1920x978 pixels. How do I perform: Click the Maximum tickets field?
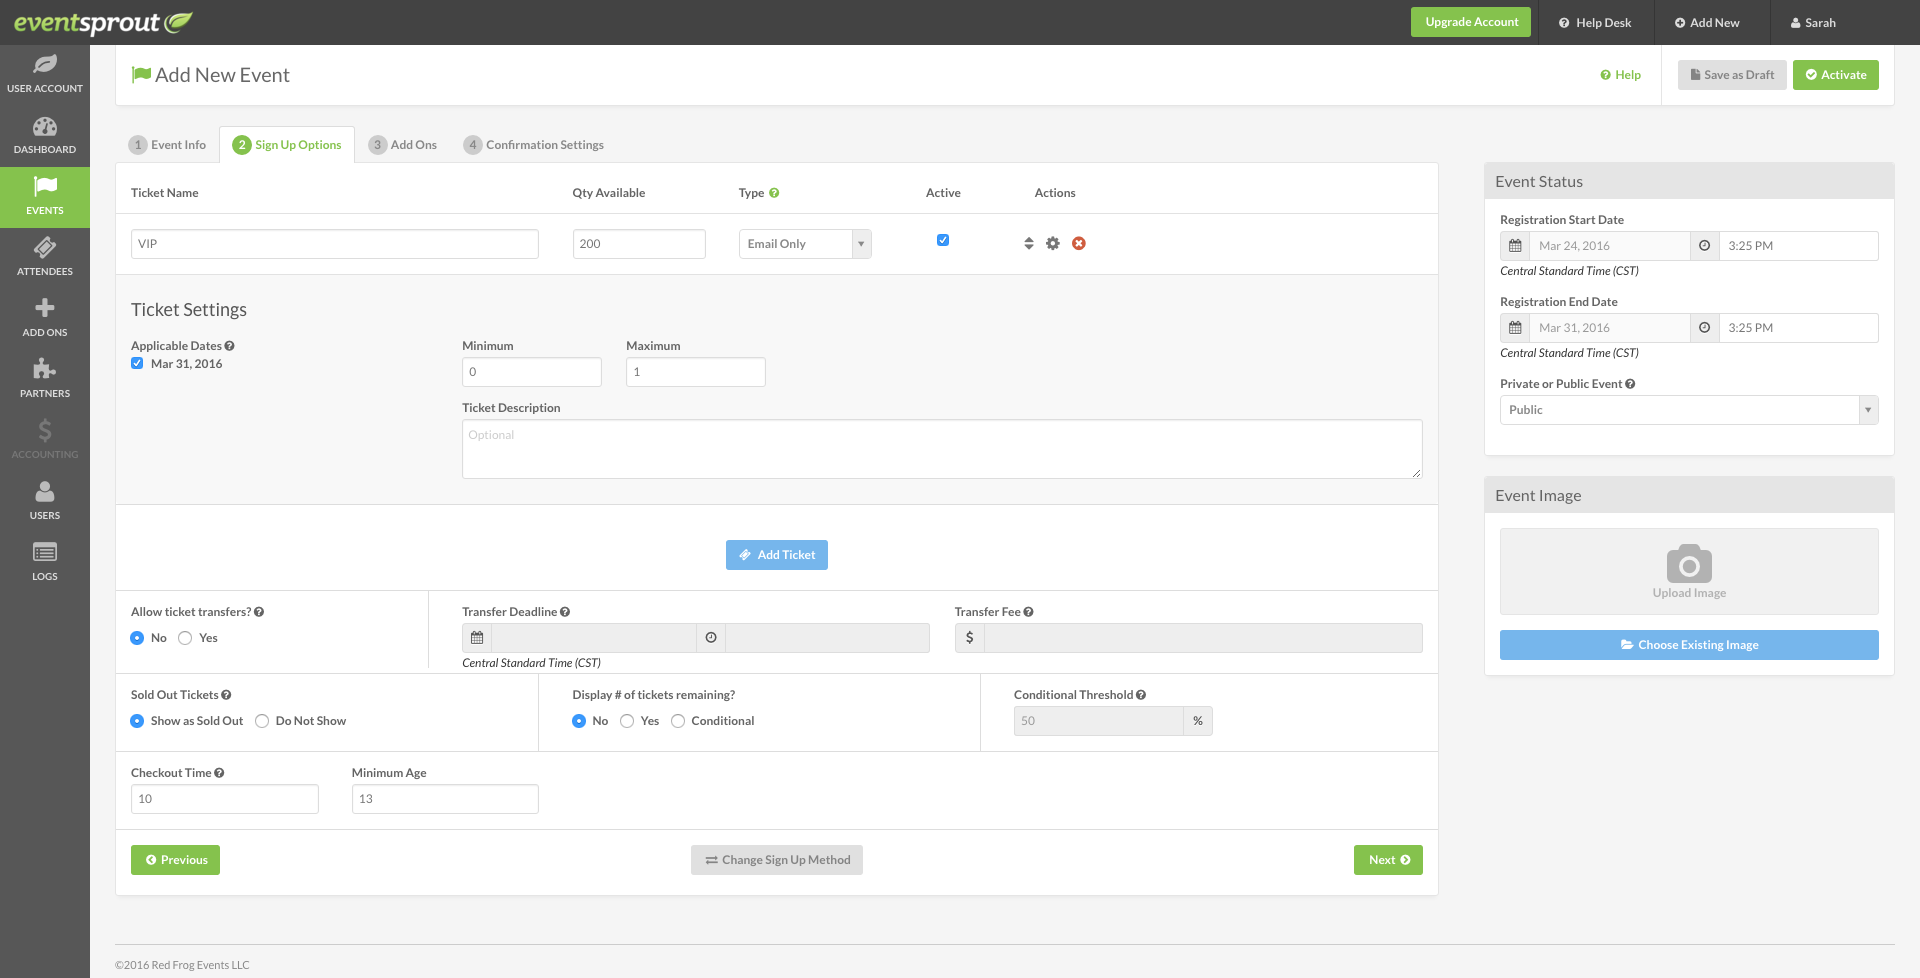tap(696, 372)
